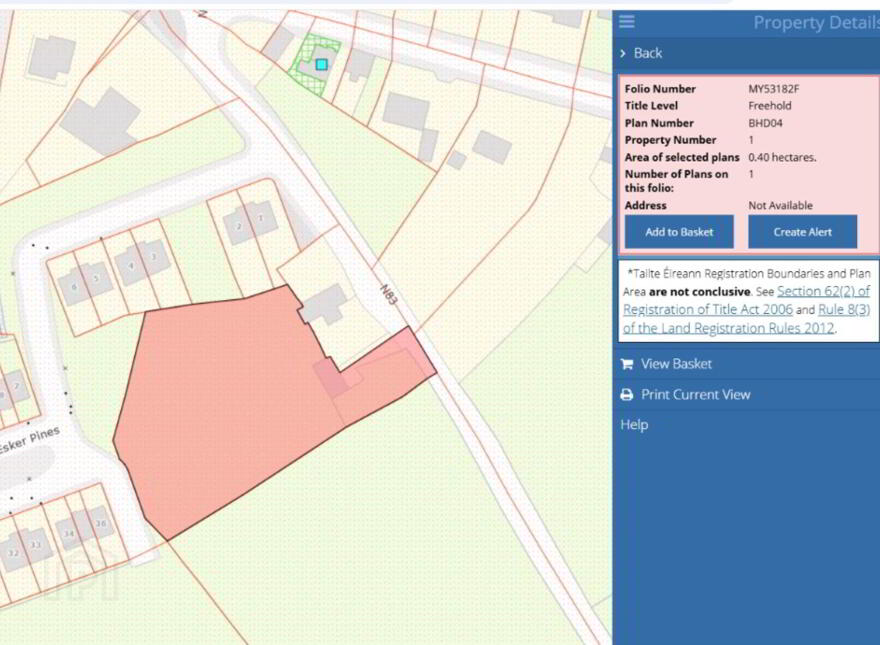Open the Help menu item
The image size is (880, 645).
click(x=634, y=425)
